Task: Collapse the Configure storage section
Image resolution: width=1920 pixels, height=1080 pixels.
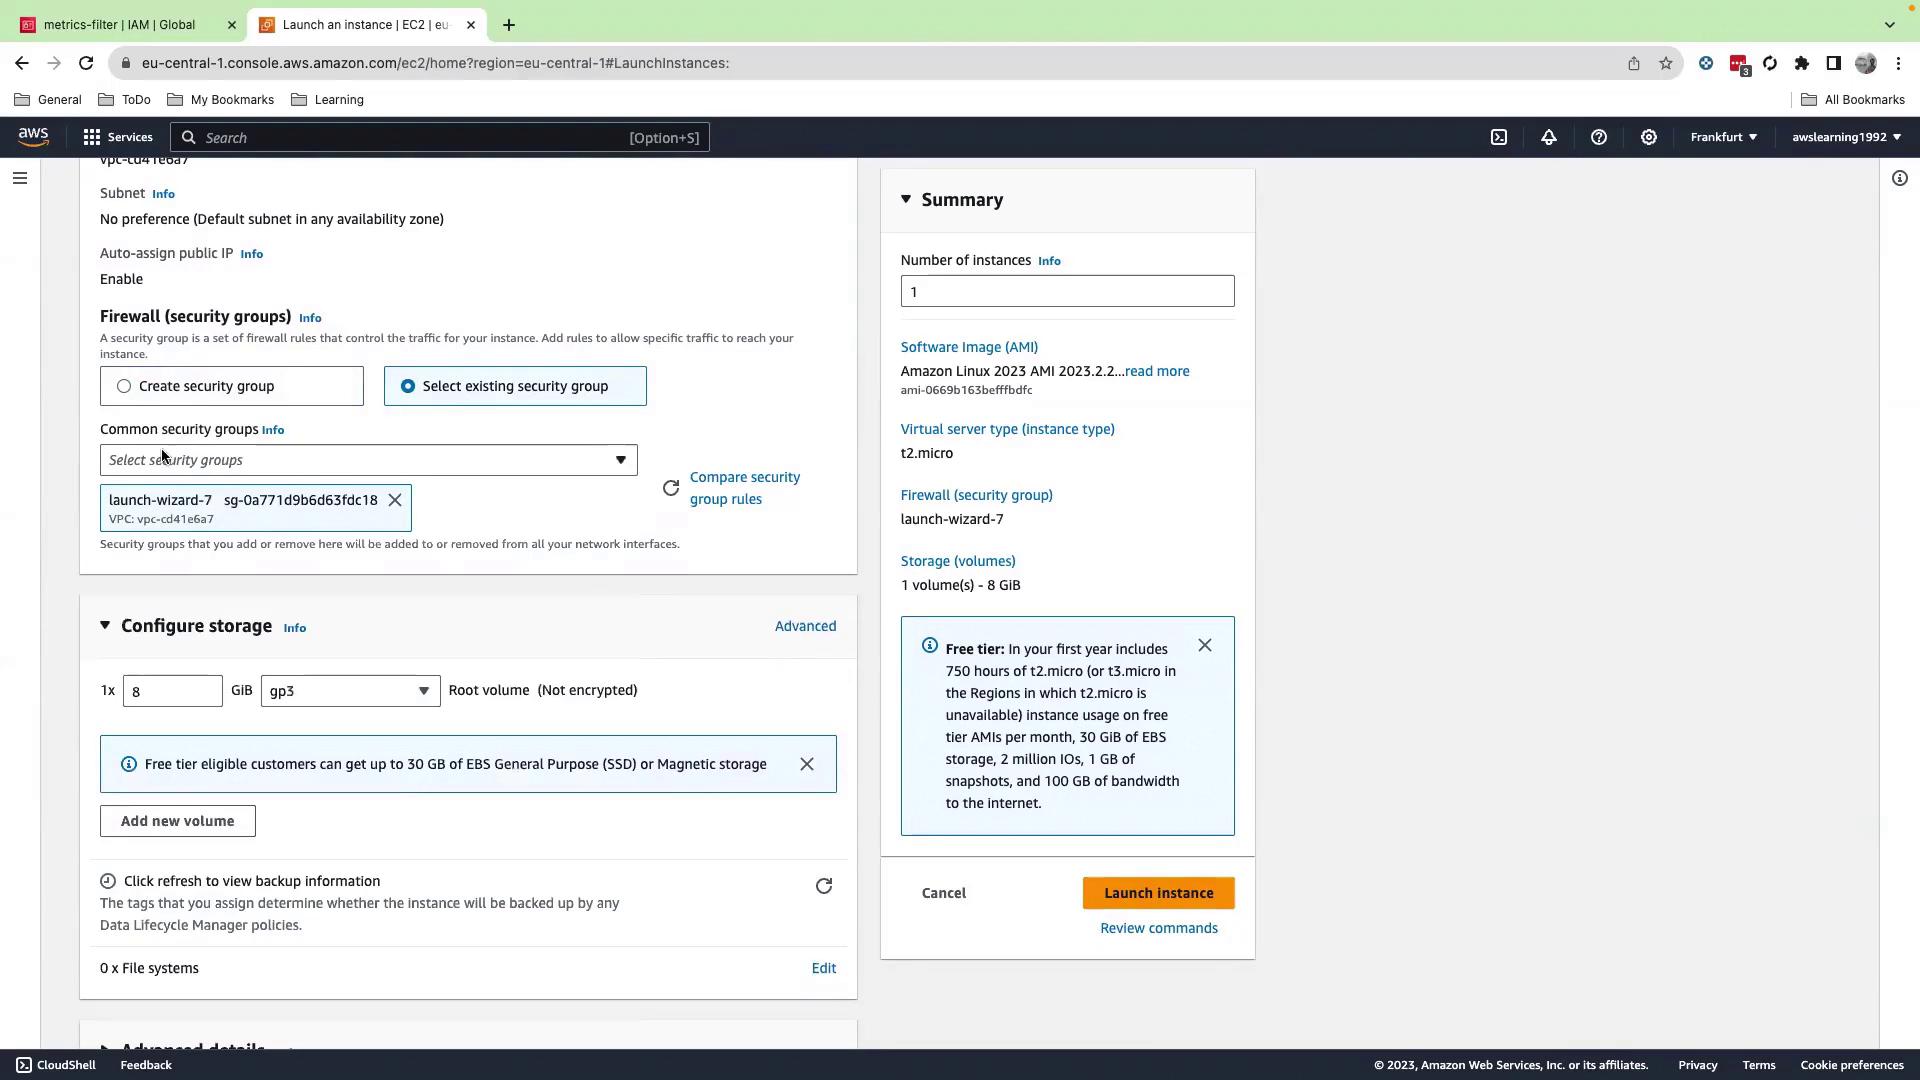Action: tap(105, 626)
